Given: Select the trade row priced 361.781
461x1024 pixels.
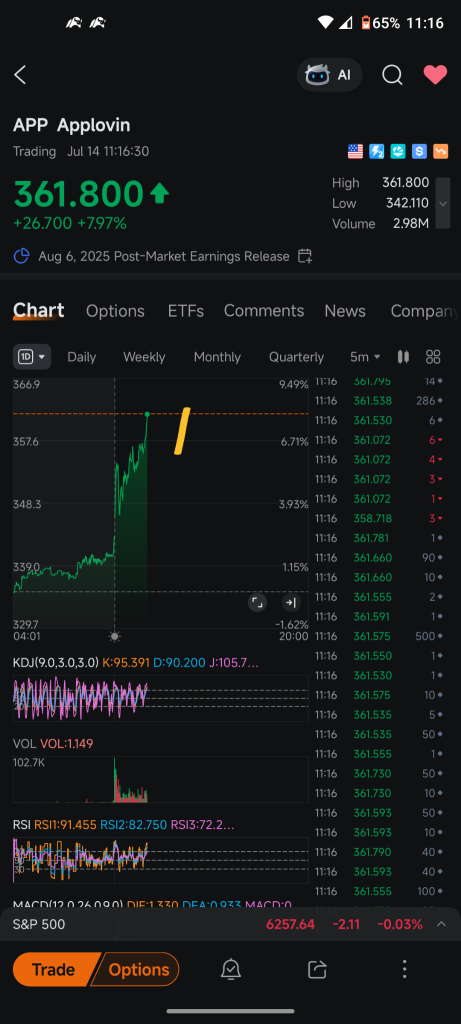Looking at the screenshot, I should coord(380,537).
